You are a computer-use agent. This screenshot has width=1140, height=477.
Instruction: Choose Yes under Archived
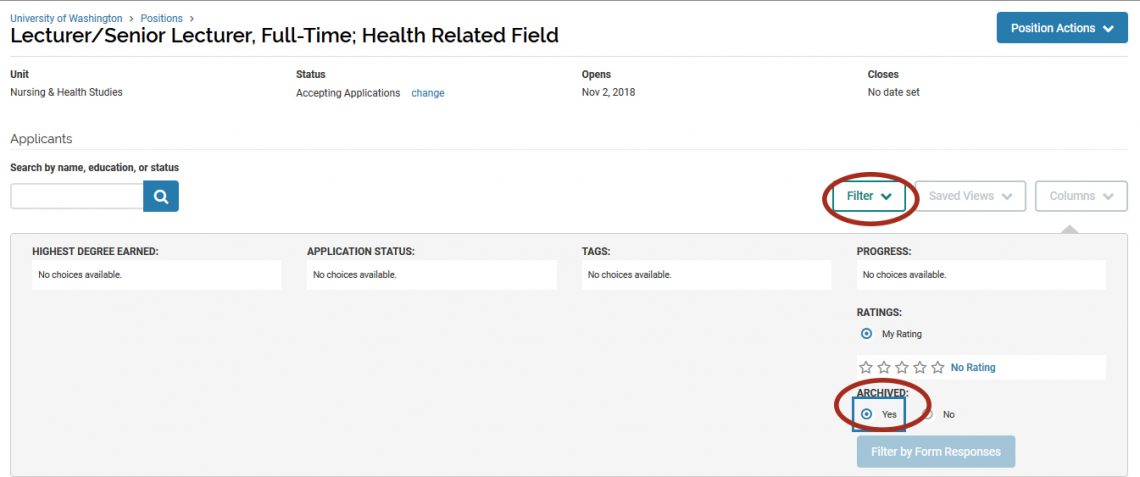(x=866, y=414)
